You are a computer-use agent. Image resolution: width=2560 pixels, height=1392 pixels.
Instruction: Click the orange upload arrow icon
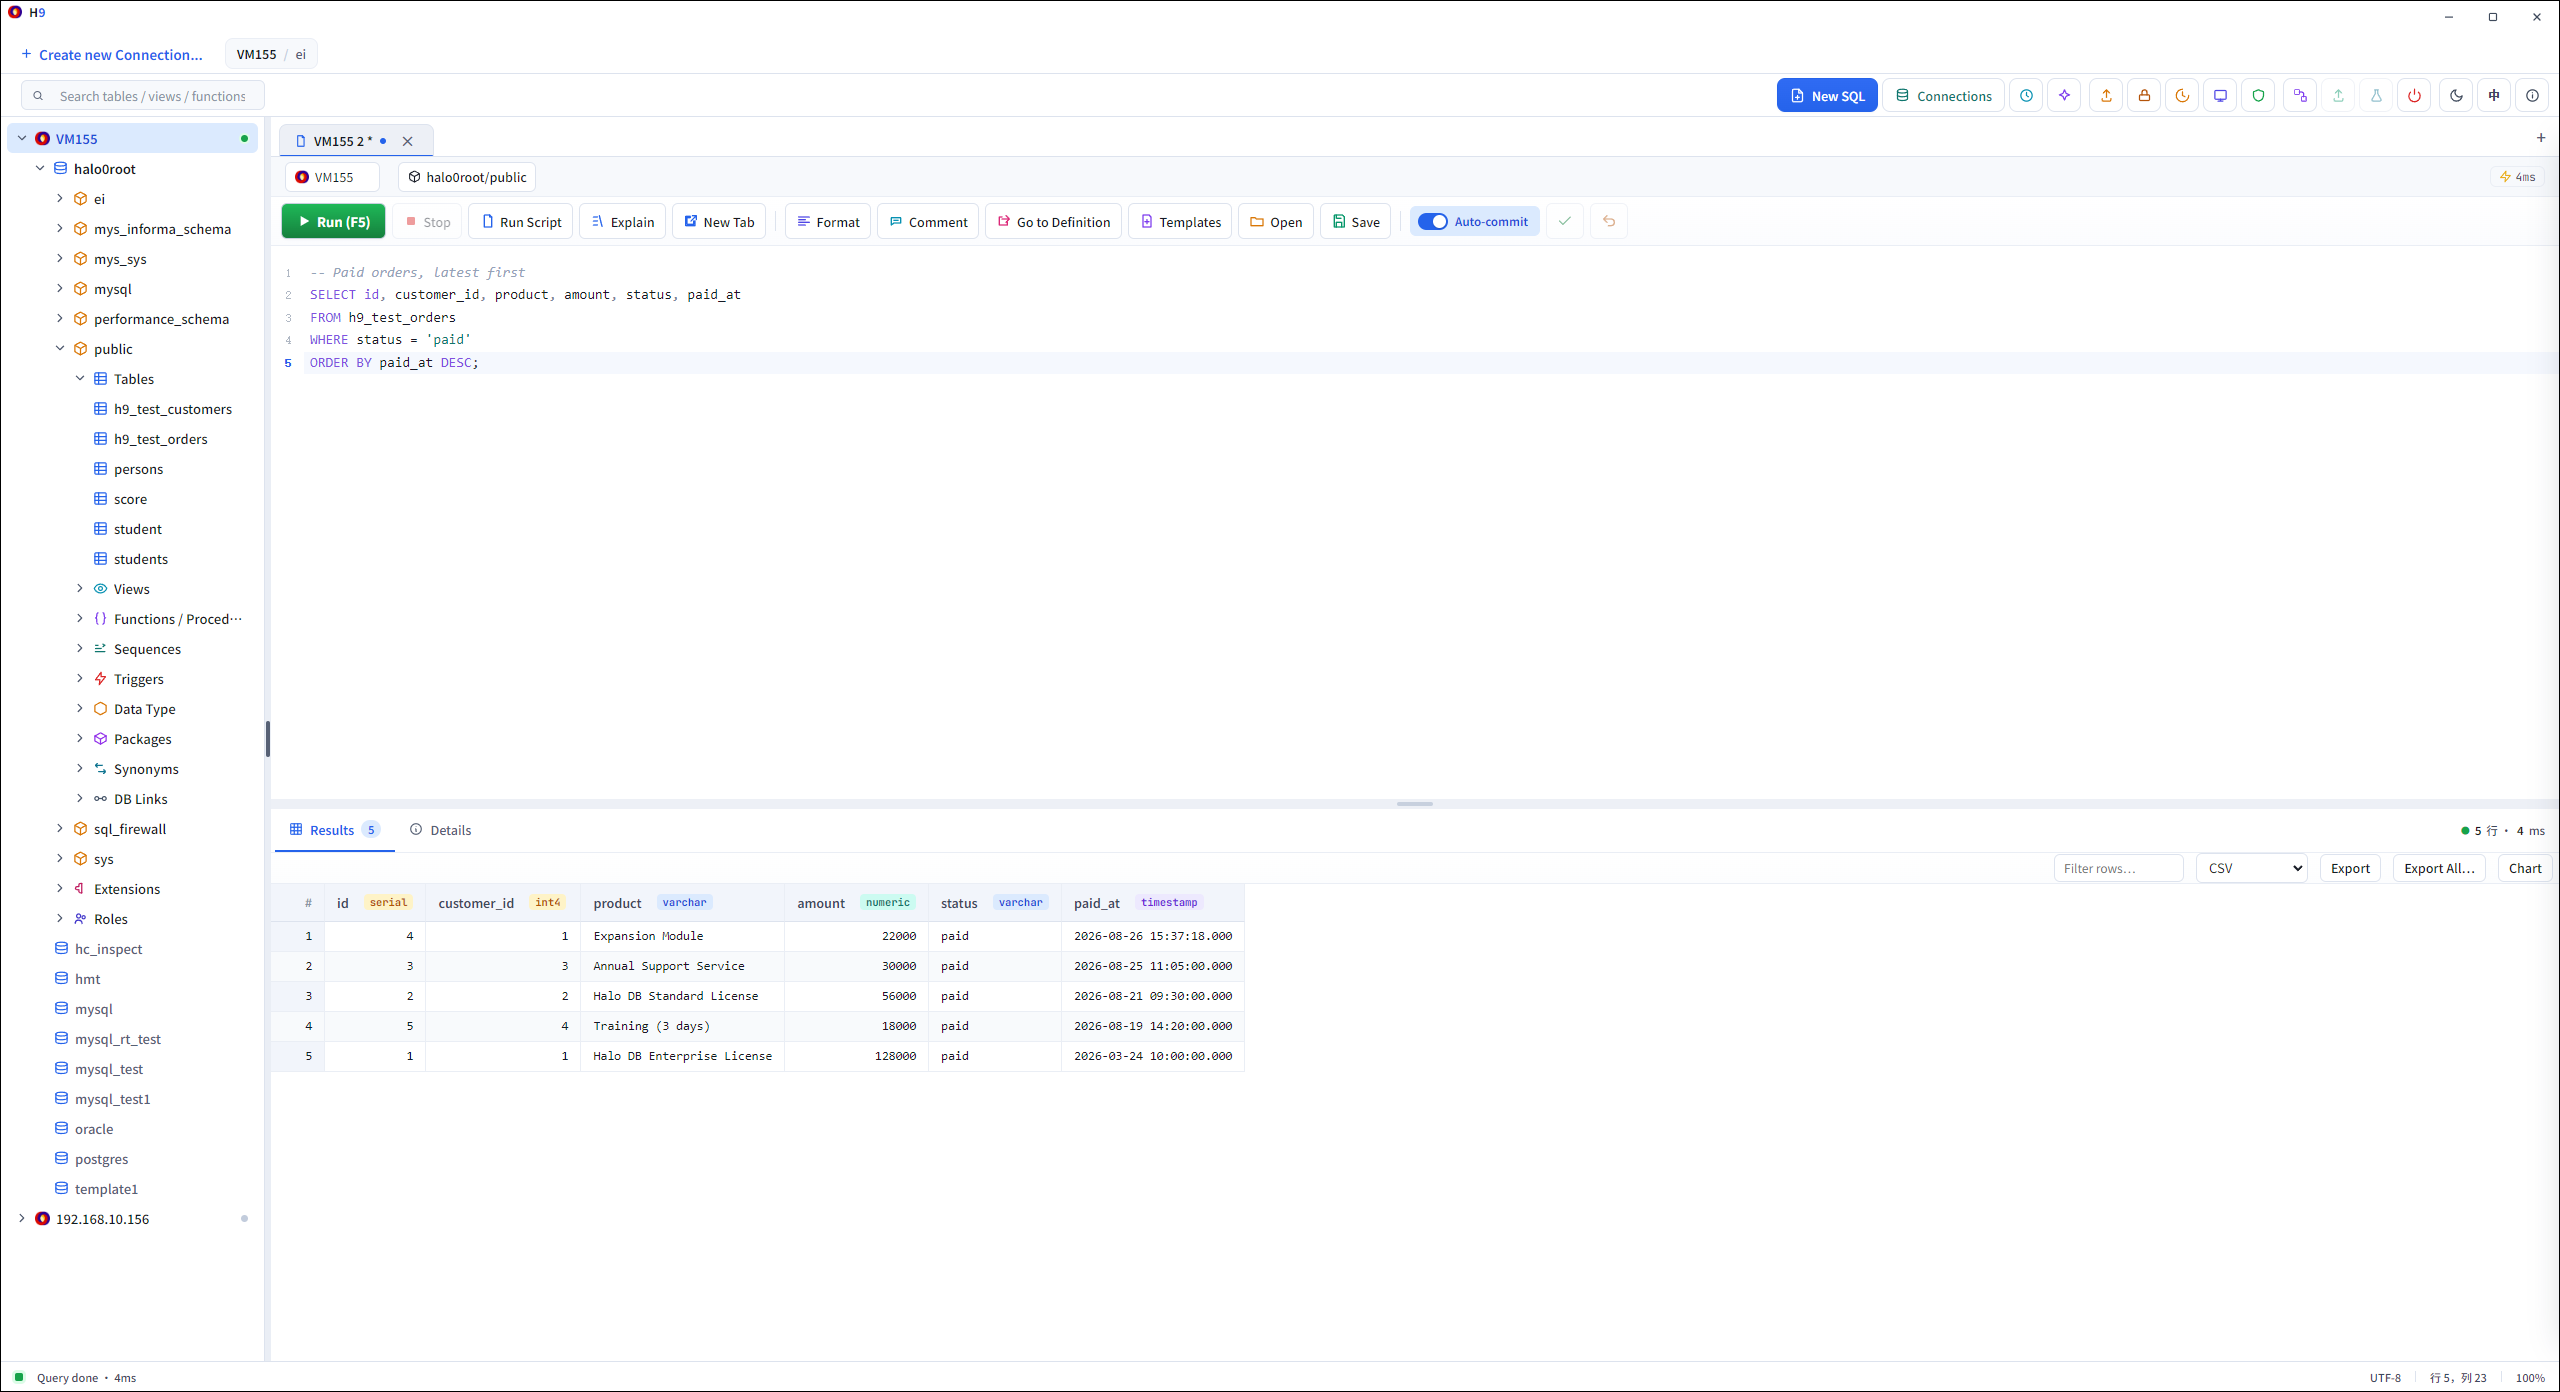pos(2106,96)
